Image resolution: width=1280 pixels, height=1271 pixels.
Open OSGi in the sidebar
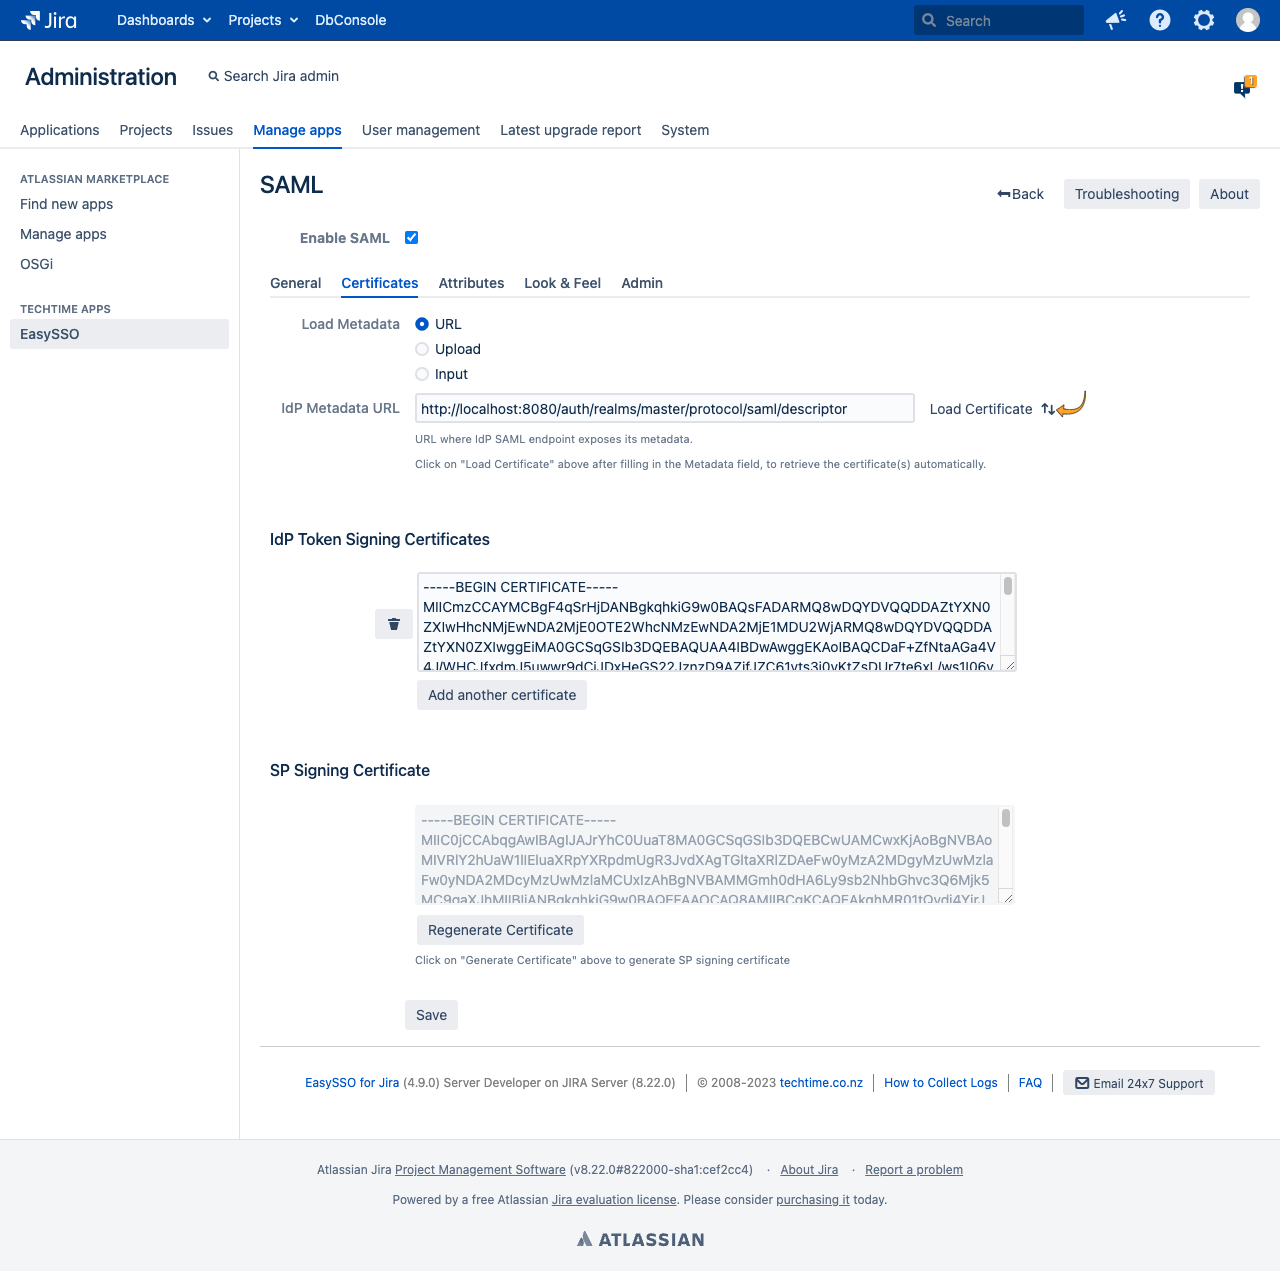(37, 264)
